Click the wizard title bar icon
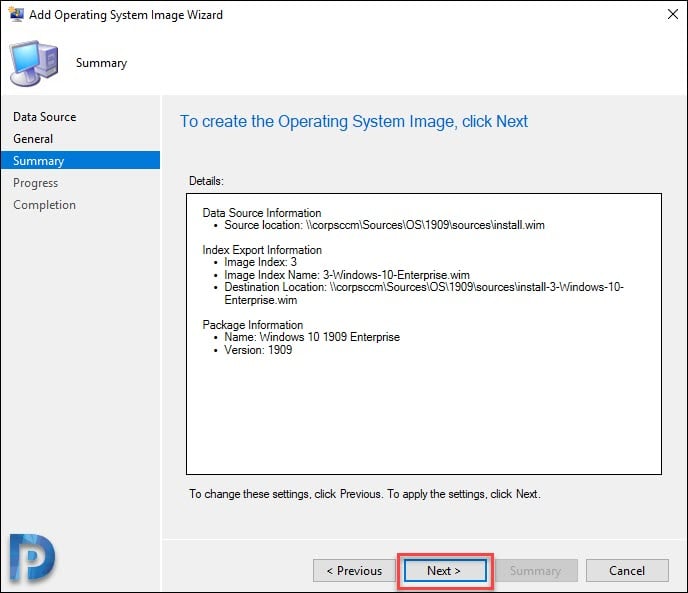 [x=16, y=14]
